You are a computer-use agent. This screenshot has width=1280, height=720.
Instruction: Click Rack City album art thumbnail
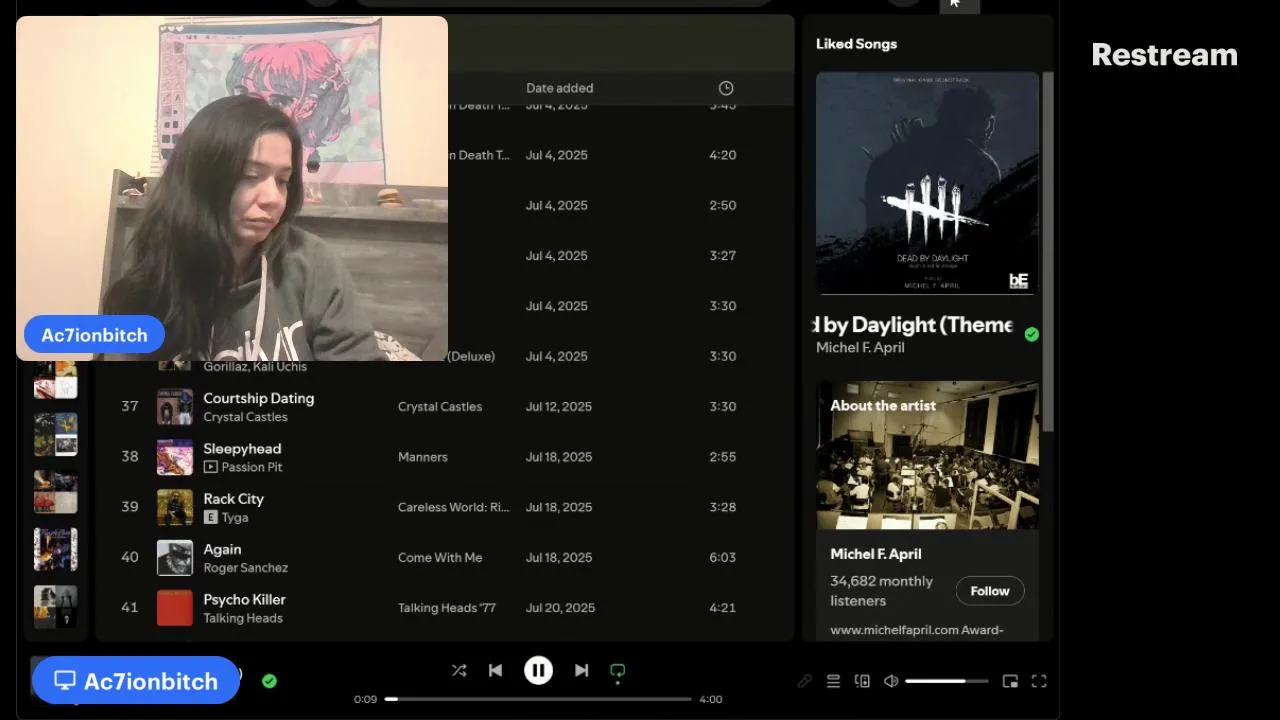pos(175,507)
